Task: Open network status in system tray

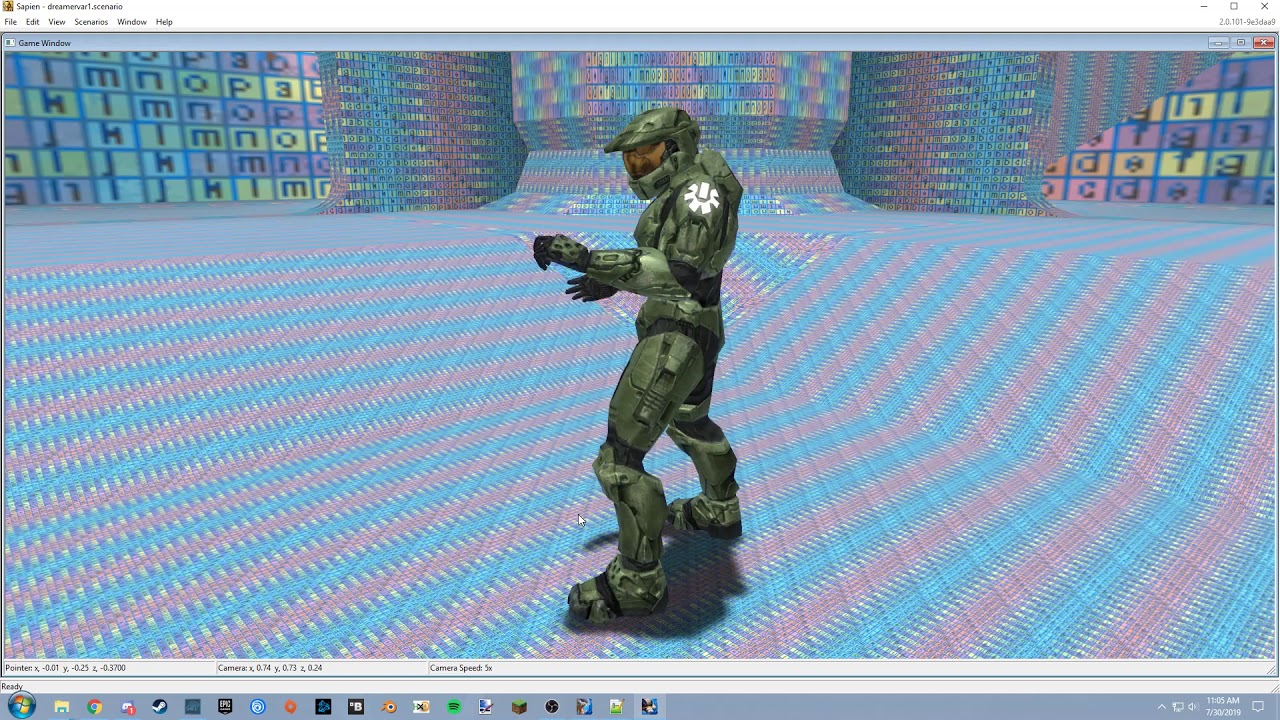Action: [x=1177, y=707]
